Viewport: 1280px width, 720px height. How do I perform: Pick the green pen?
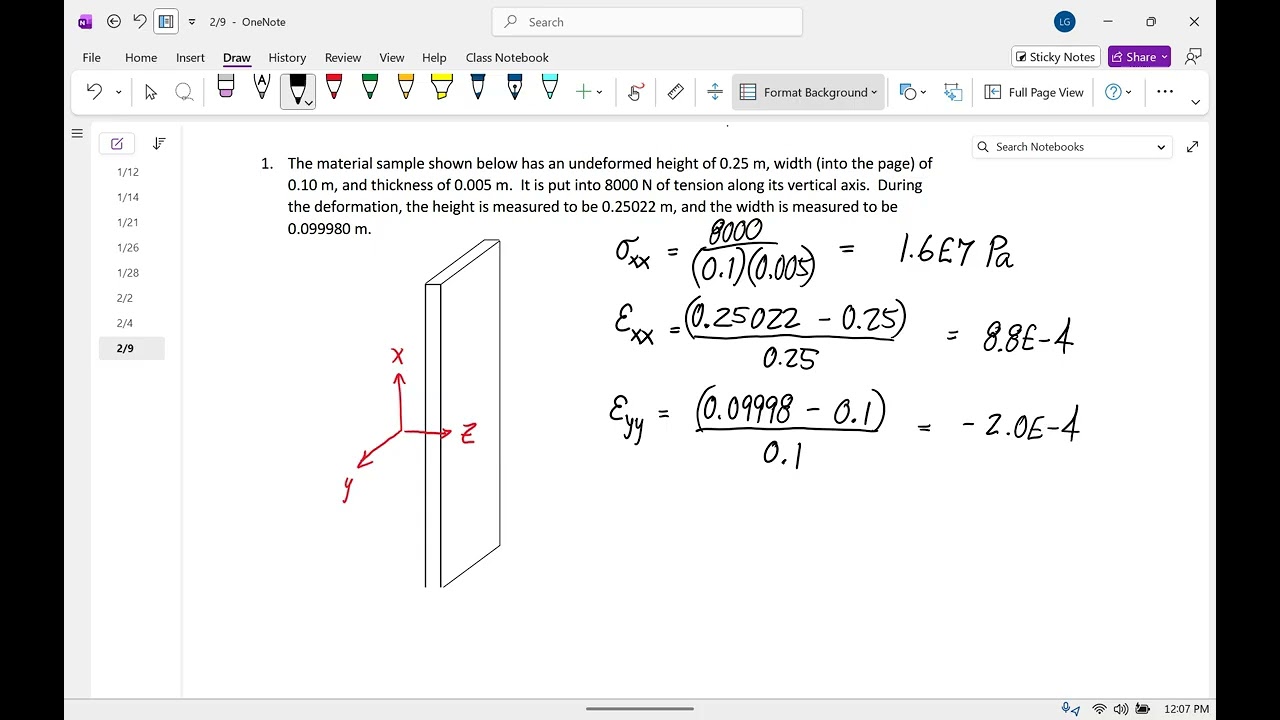coord(370,88)
